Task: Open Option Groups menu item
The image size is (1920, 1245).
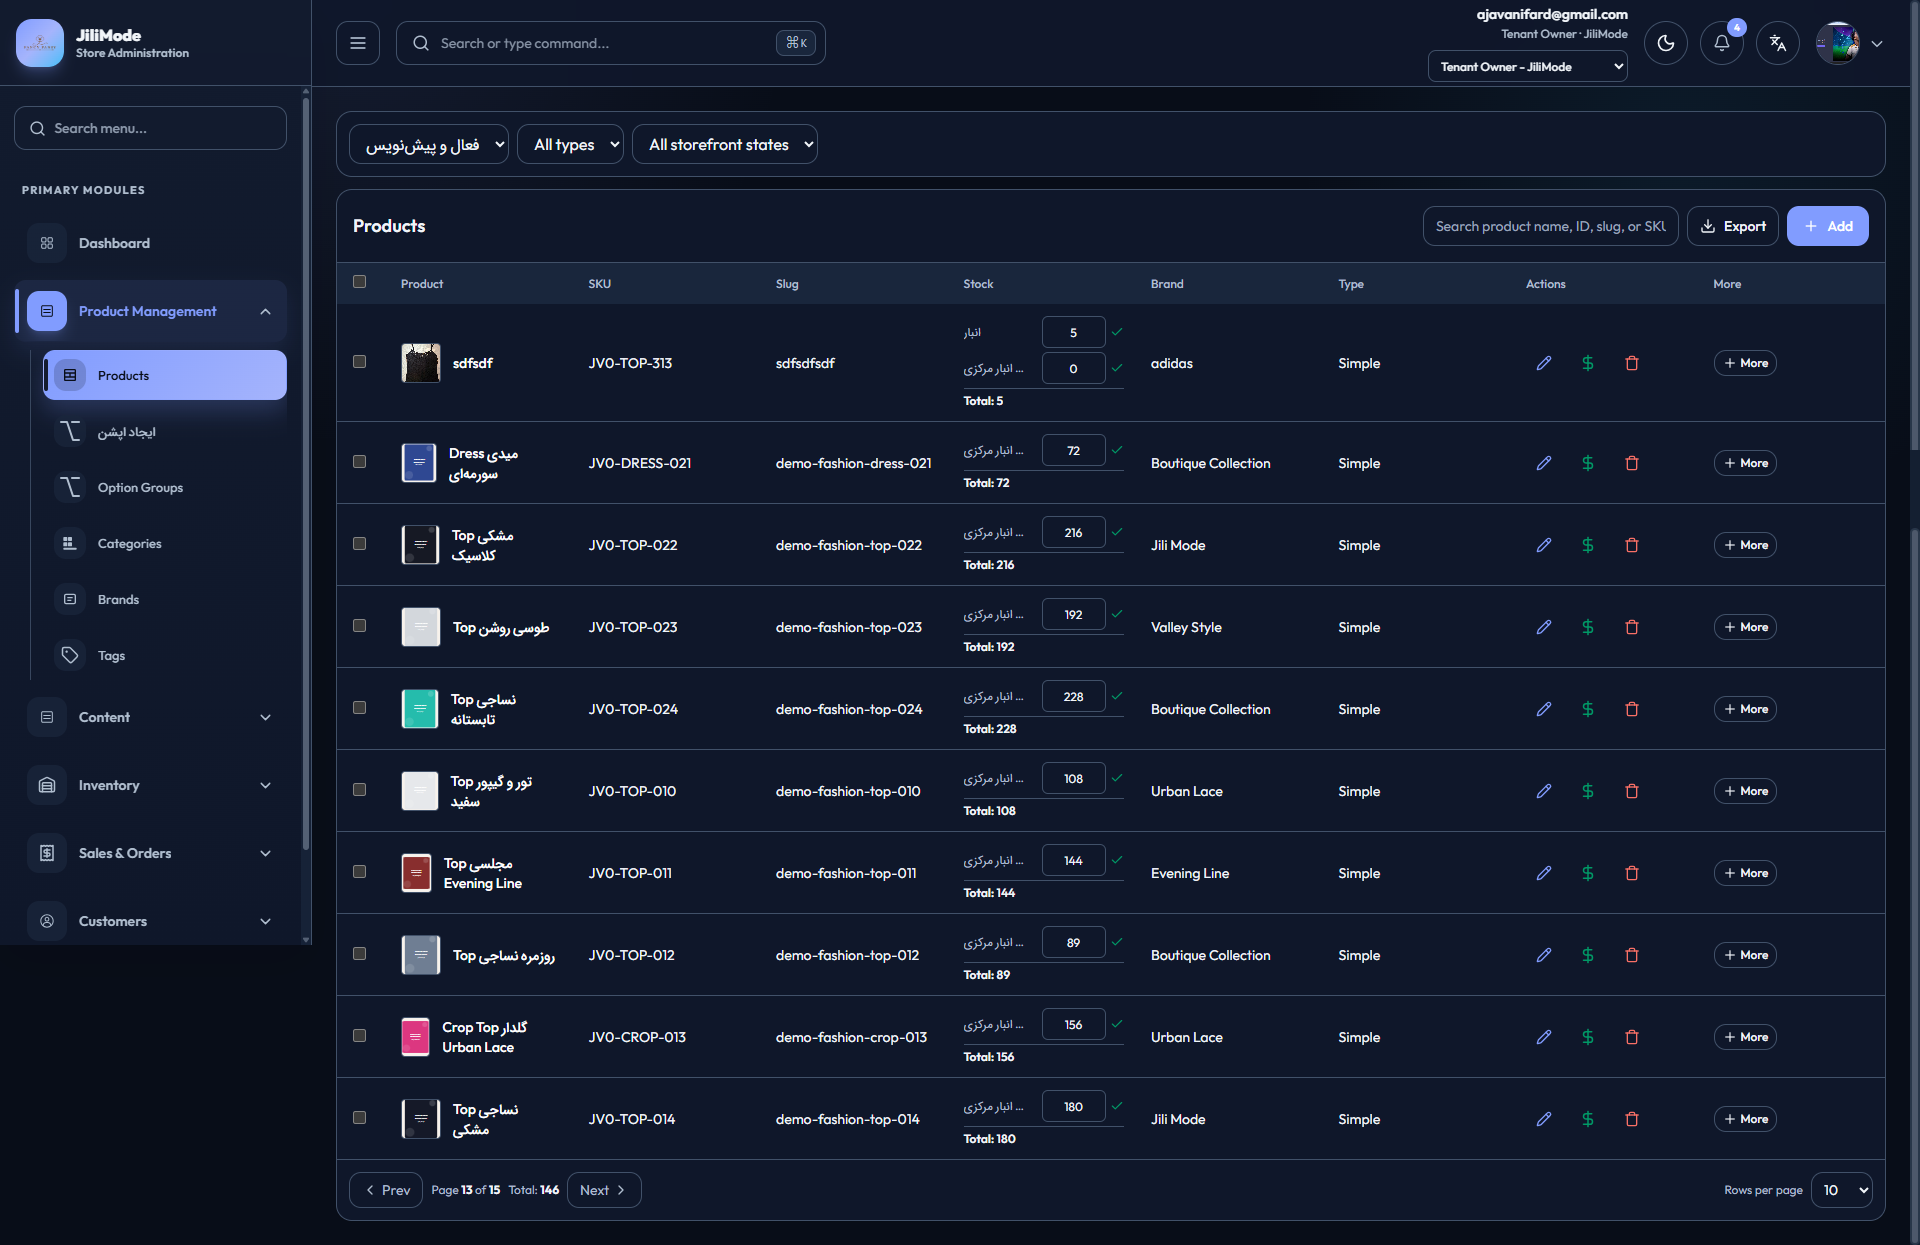Action: [x=165, y=487]
